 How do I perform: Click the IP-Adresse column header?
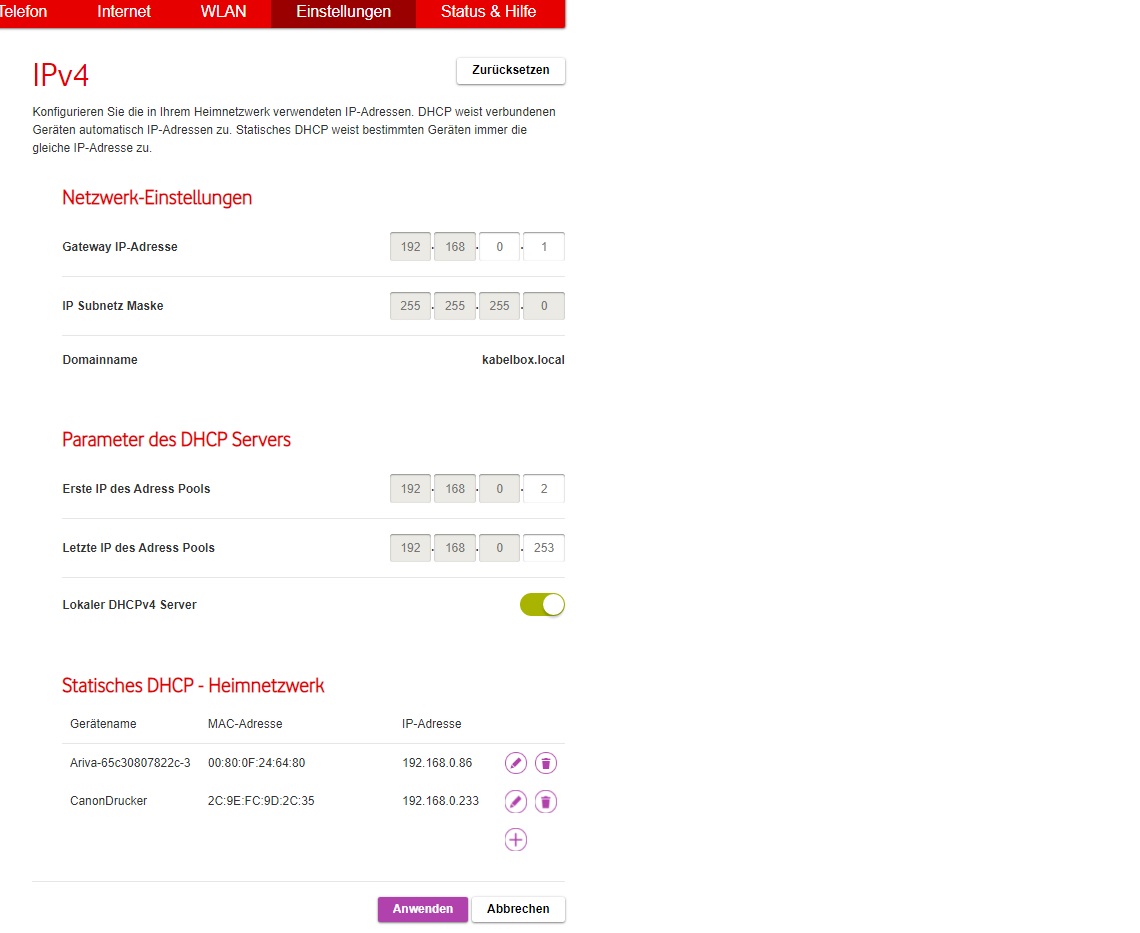coord(432,724)
